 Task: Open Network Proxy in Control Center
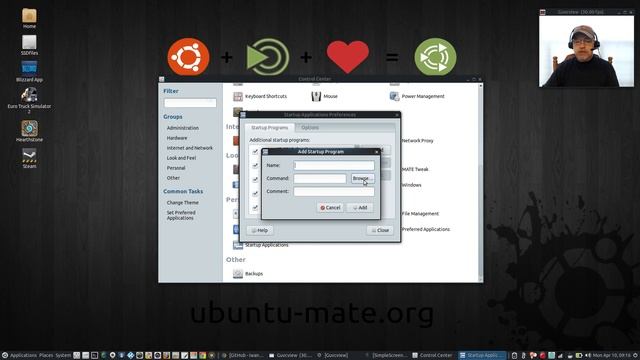pyautogui.click(x=418, y=140)
